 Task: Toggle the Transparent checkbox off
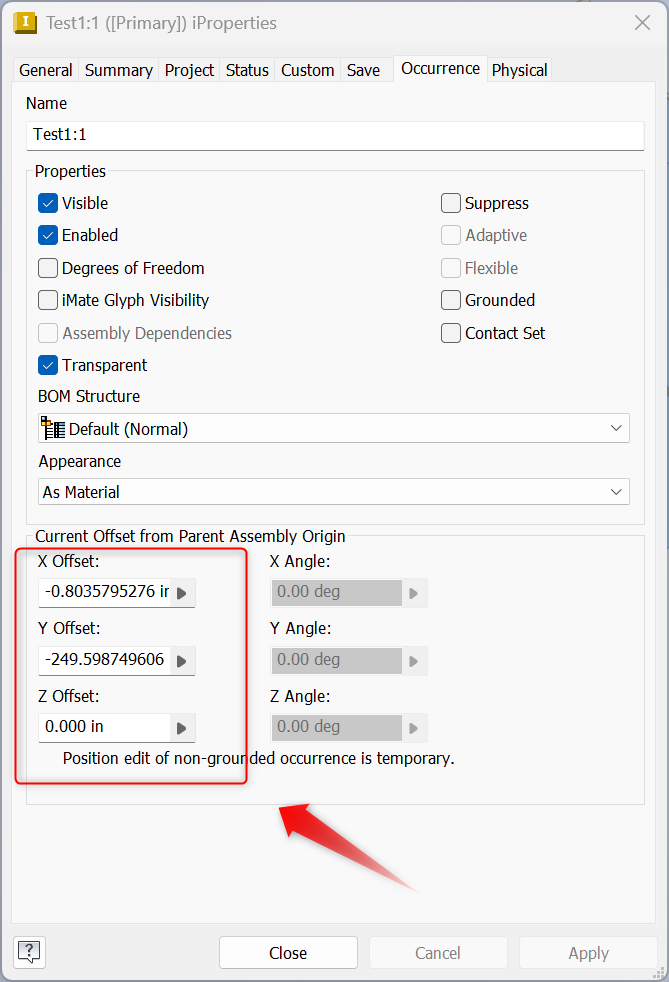tap(48, 365)
